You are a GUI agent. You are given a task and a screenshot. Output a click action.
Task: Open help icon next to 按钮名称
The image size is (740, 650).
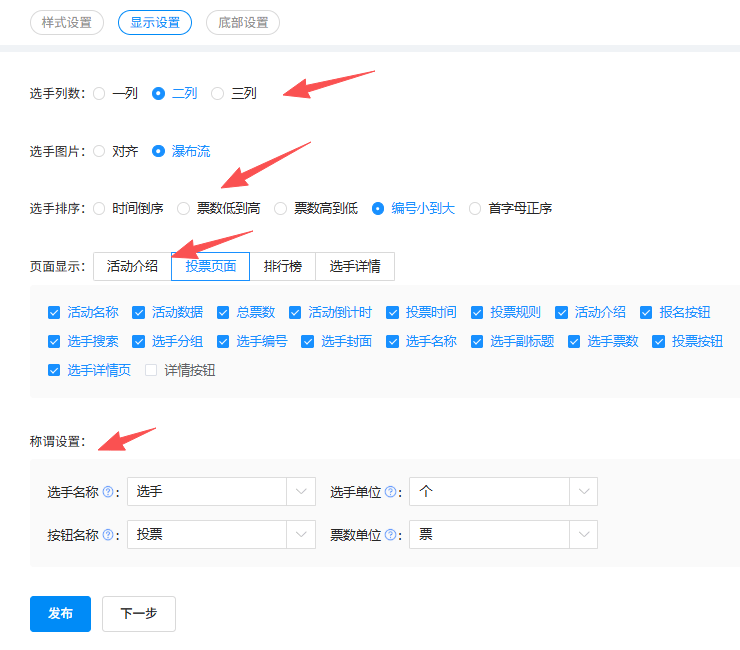[108, 535]
